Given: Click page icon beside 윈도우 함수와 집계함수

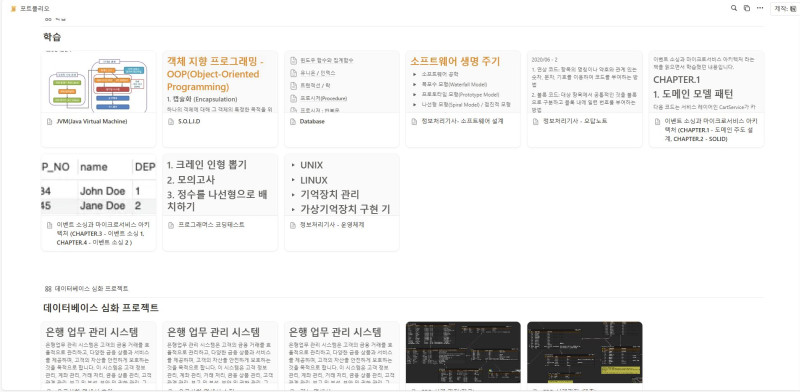Looking at the screenshot, I should coord(293,60).
